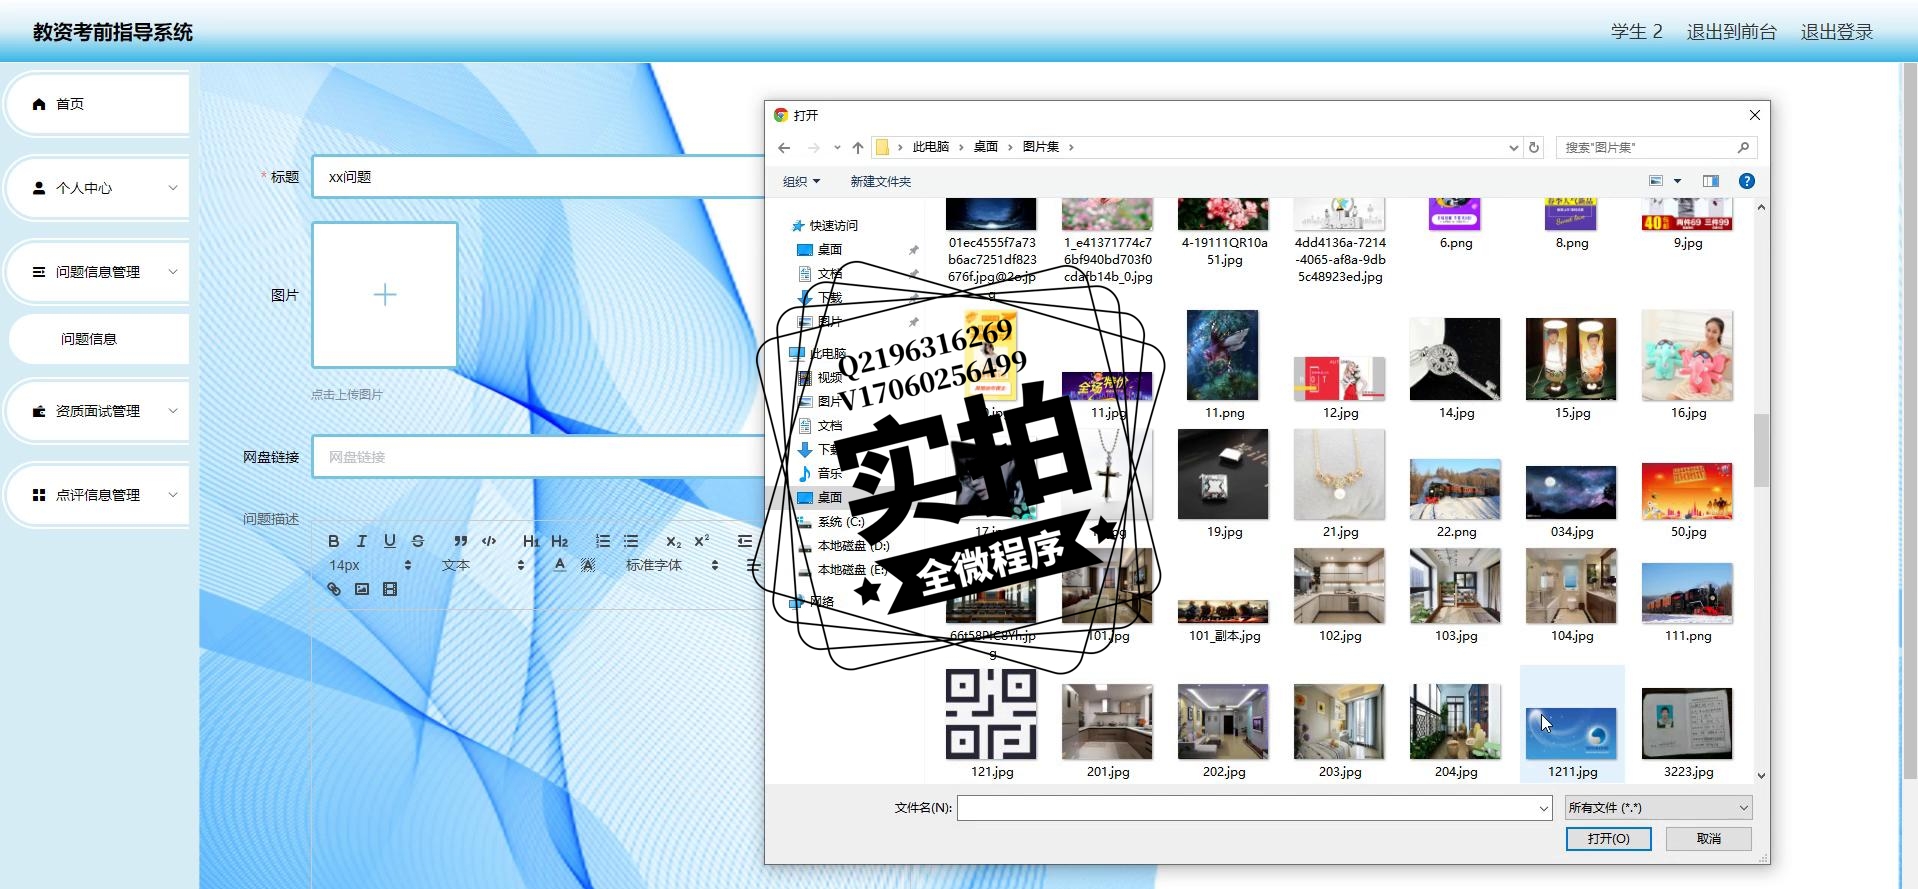The height and width of the screenshot is (889, 1918).
Task: Select pinned 桌面 under 快速访问
Action: coord(830,250)
